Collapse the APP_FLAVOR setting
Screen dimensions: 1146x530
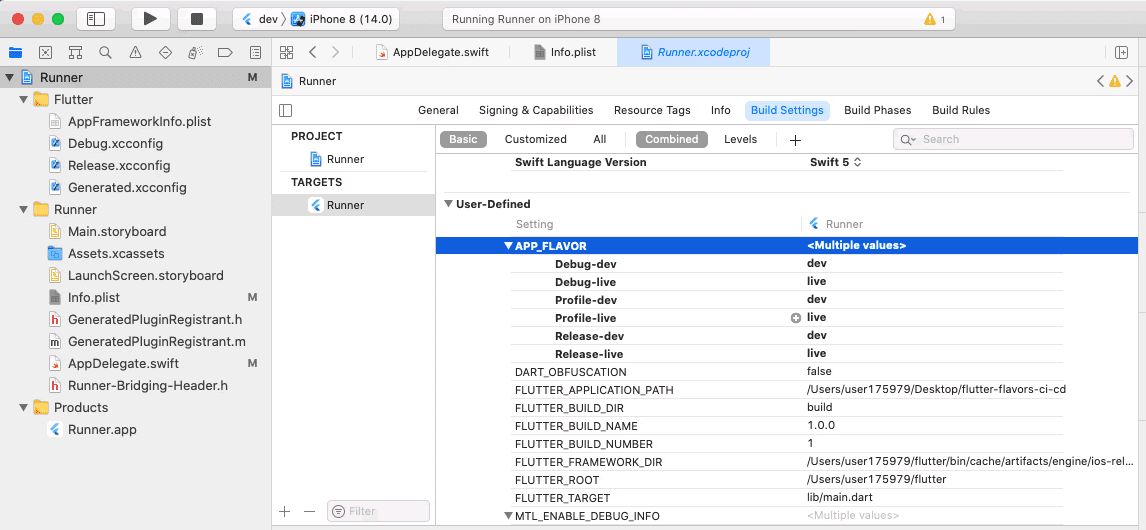pyautogui.click(x=508, y=246)
